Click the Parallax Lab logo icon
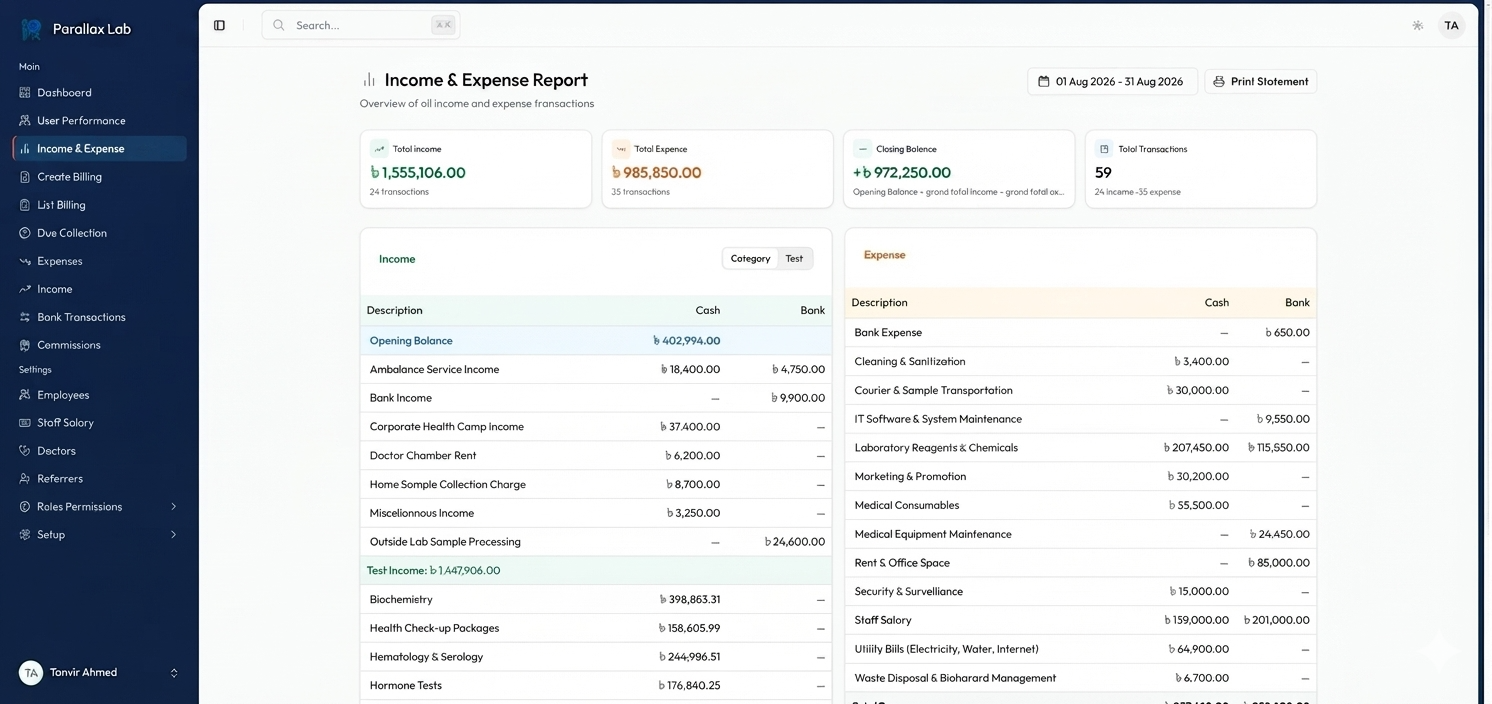Viewport: 1492px width, 704px height. (31, 29)
